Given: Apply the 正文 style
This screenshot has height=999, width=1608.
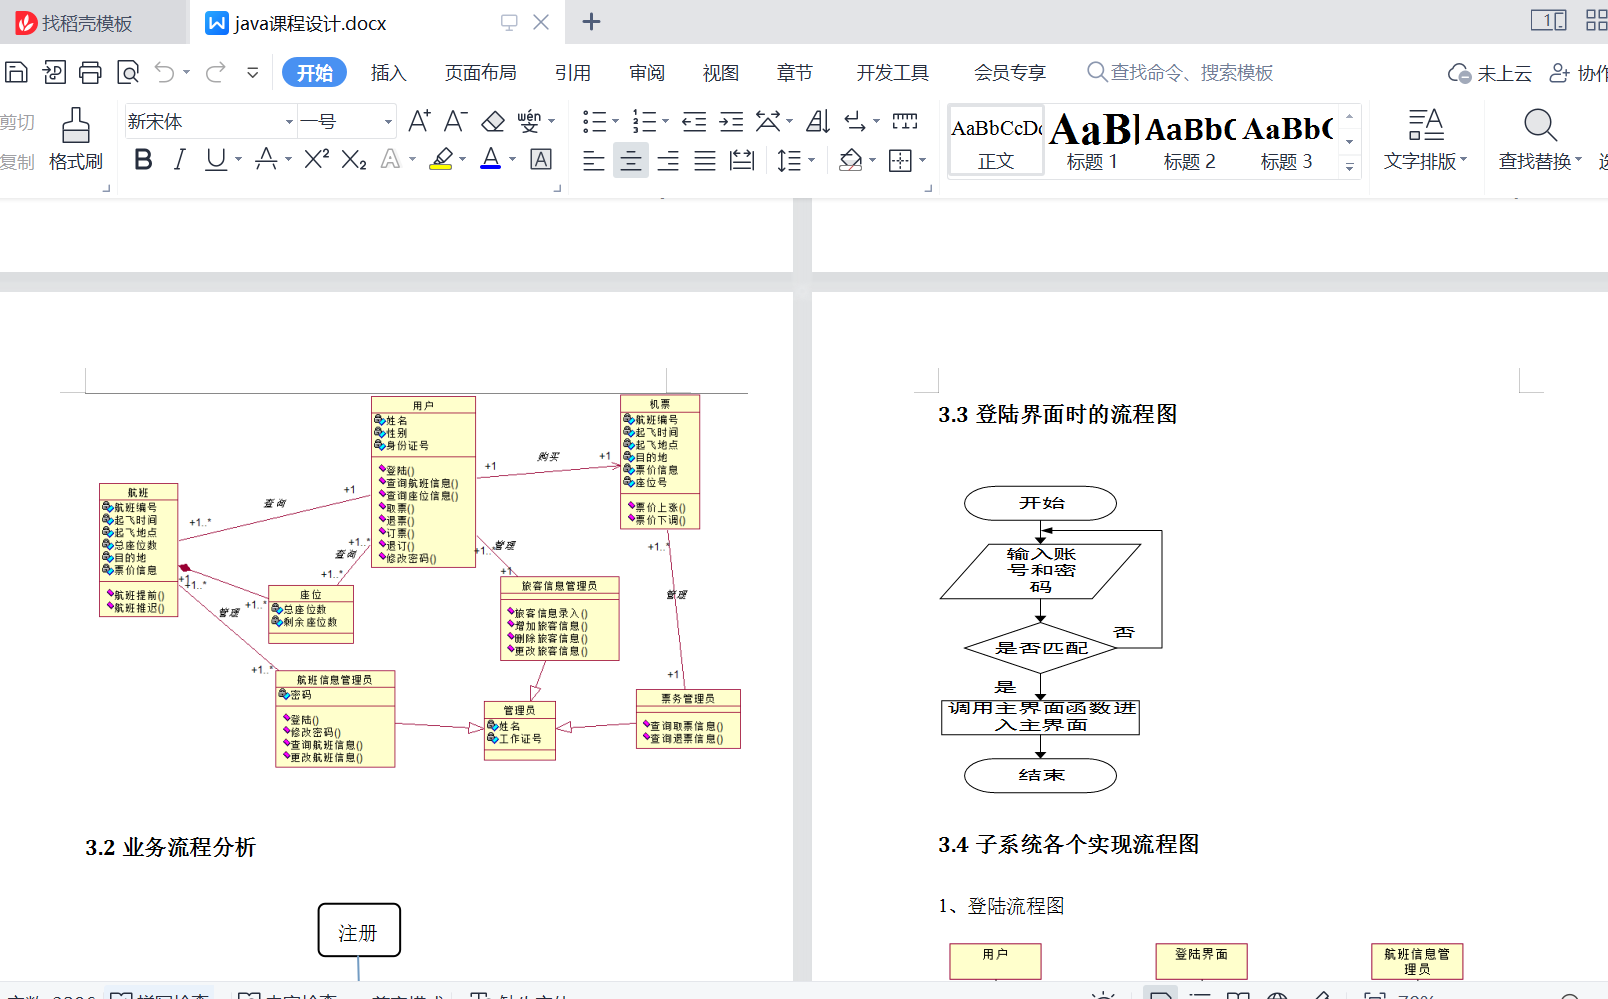Looking at the screenshot, I should pos(996,141).
